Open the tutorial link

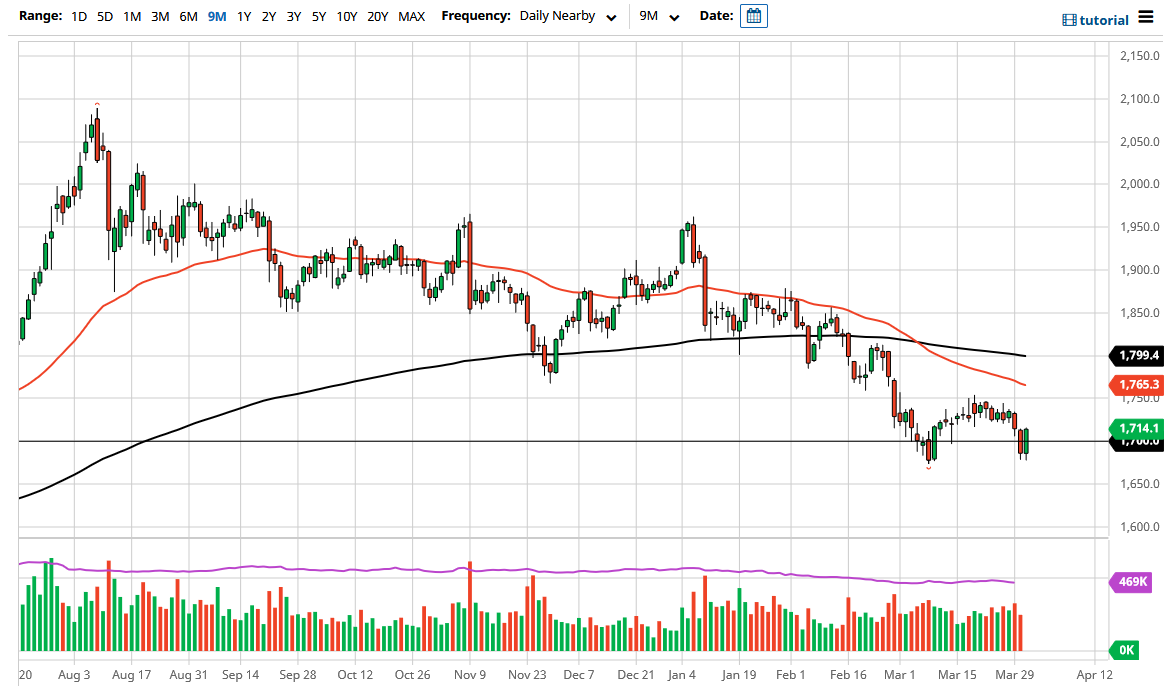pos(1104,20)
